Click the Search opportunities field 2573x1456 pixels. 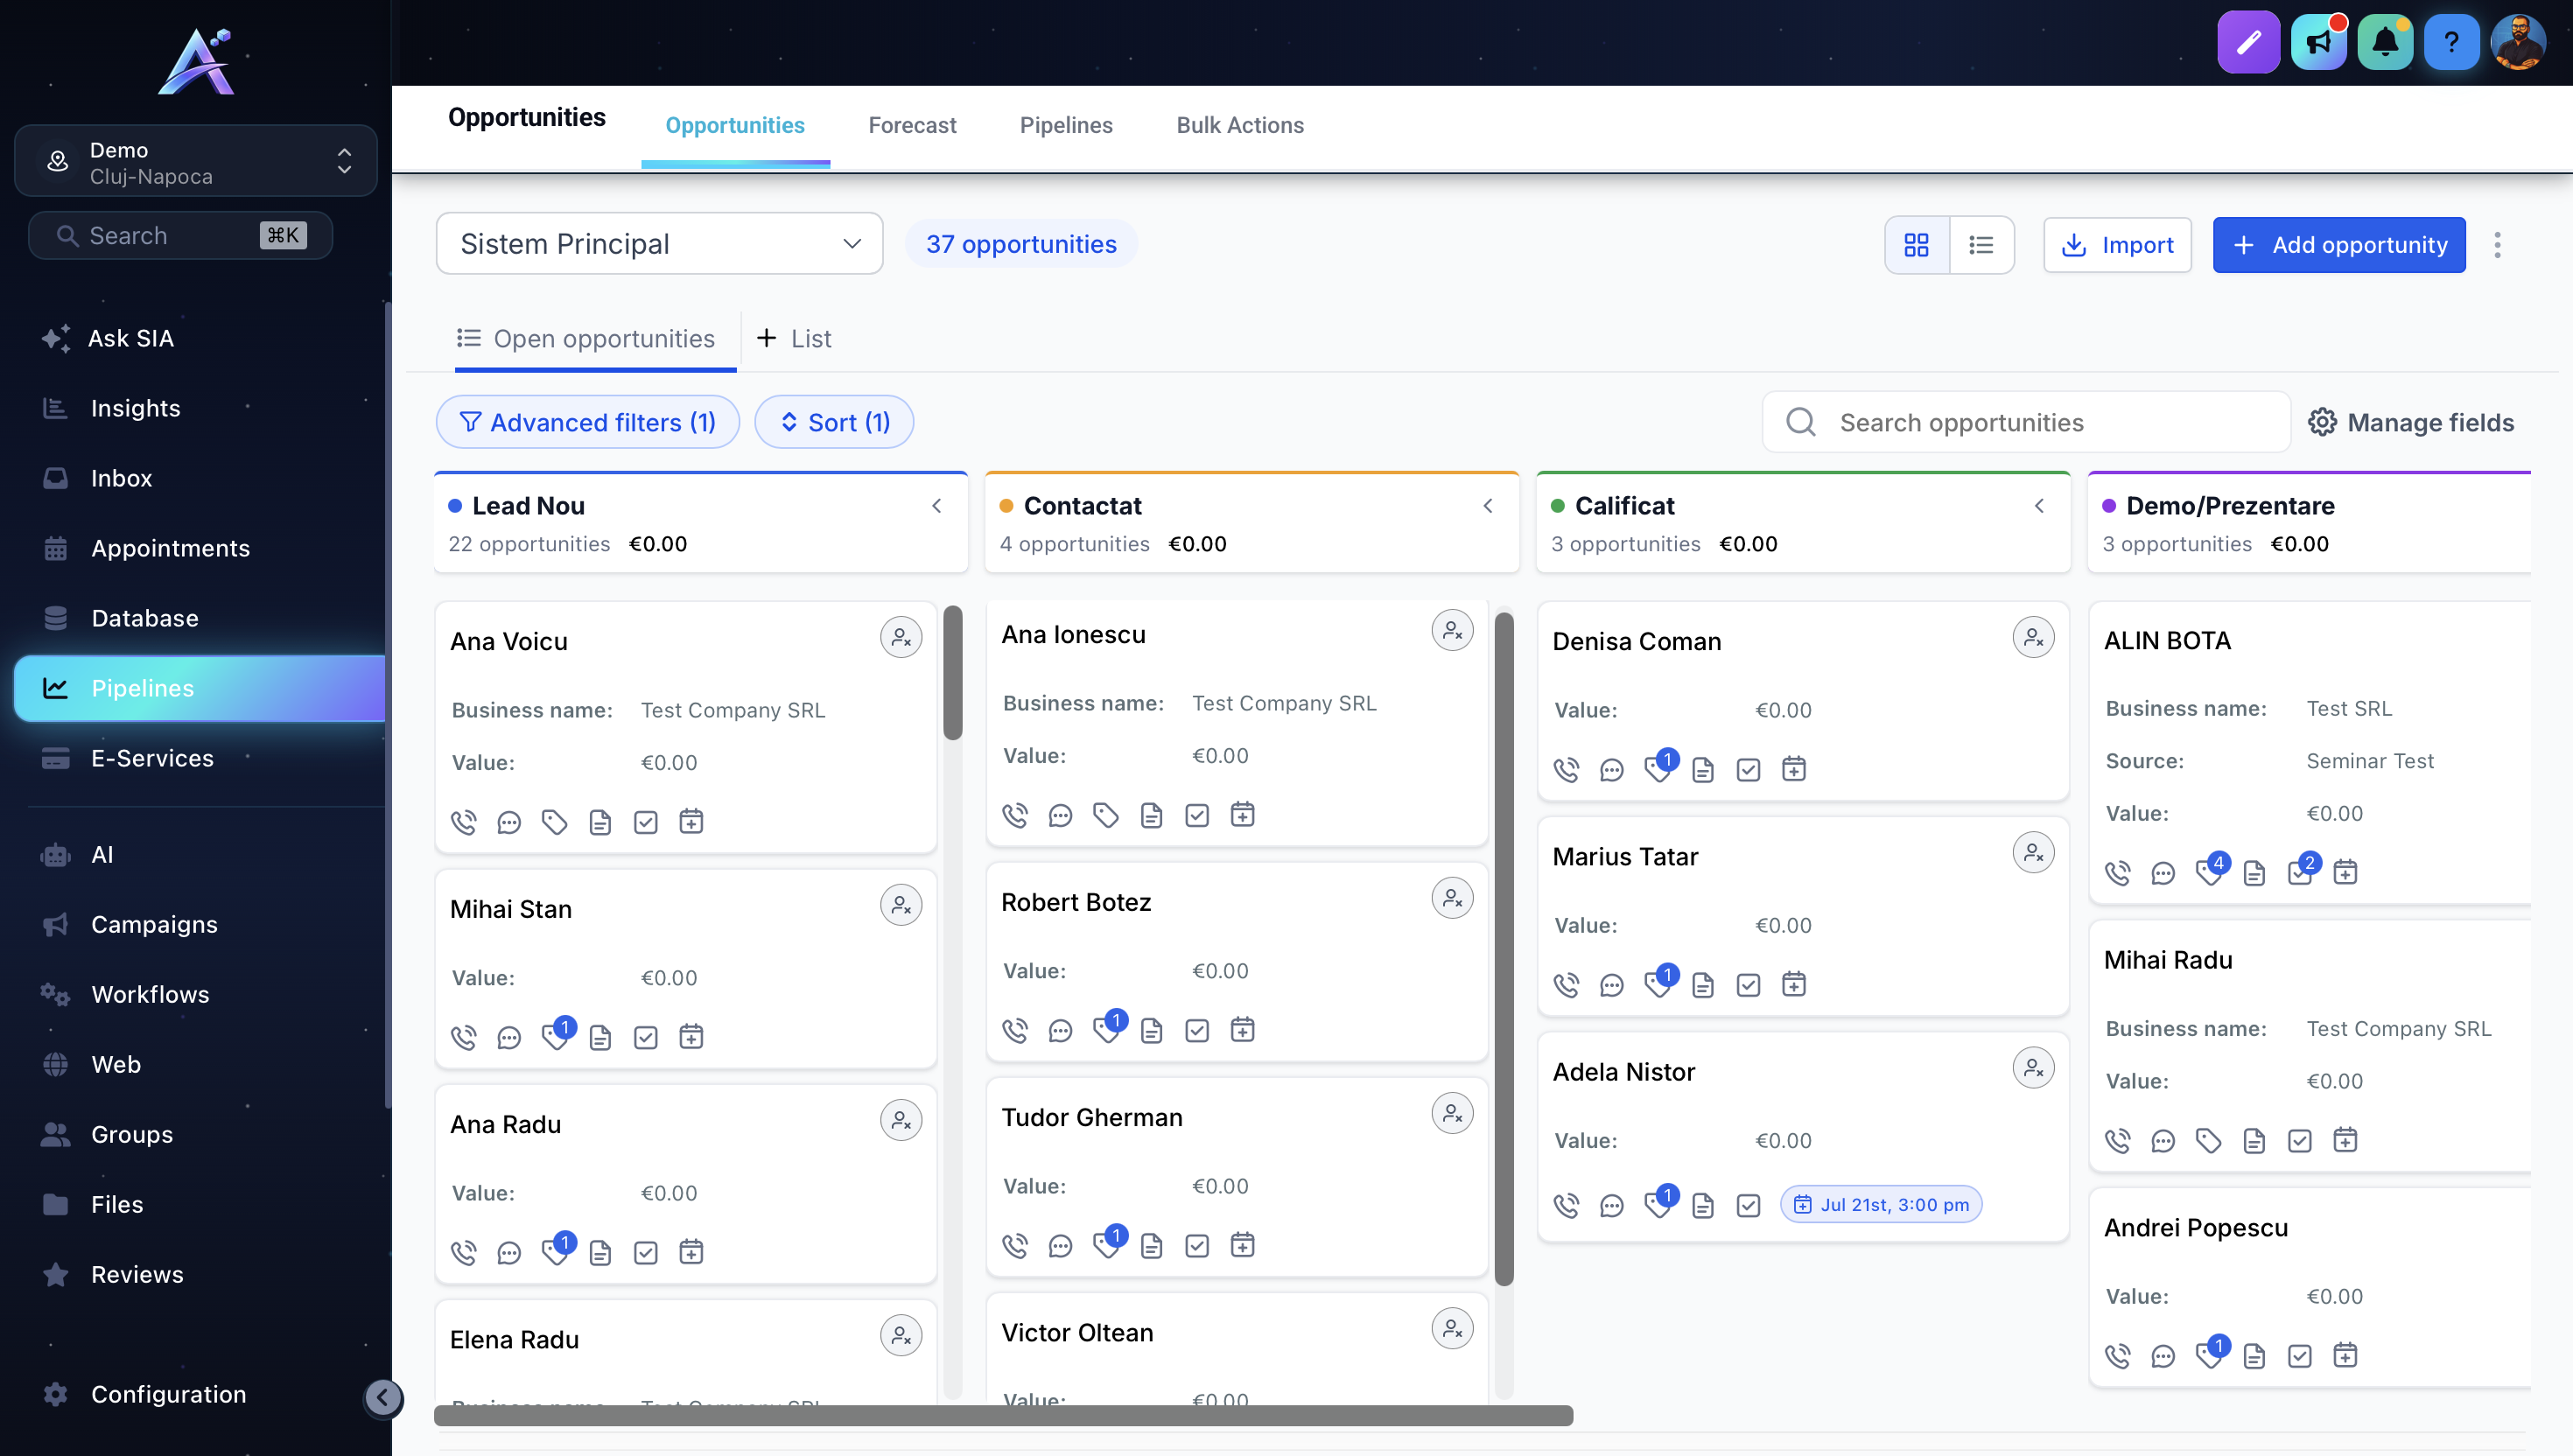pyautogui.click(x=2027, y=423)
